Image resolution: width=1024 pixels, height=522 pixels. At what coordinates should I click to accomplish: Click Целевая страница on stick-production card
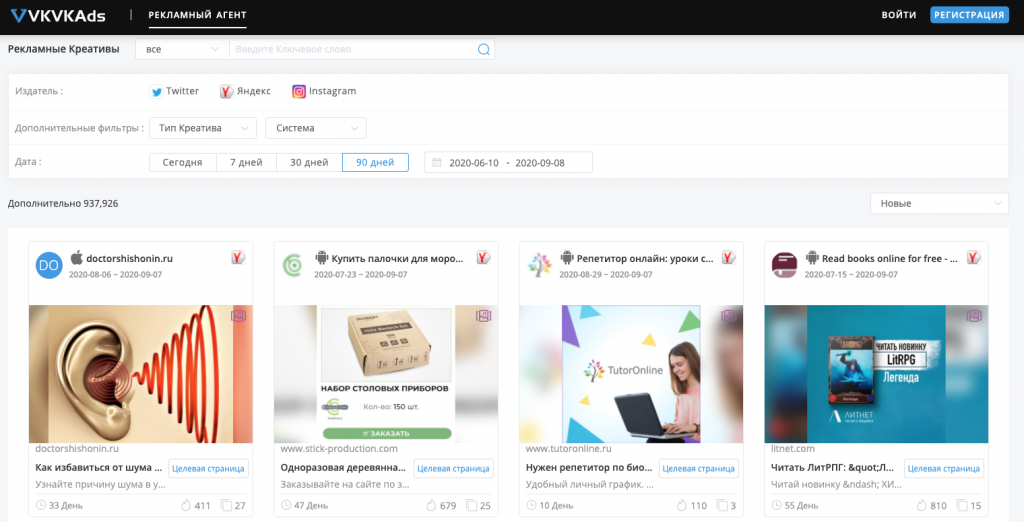(x=453, y=468)
